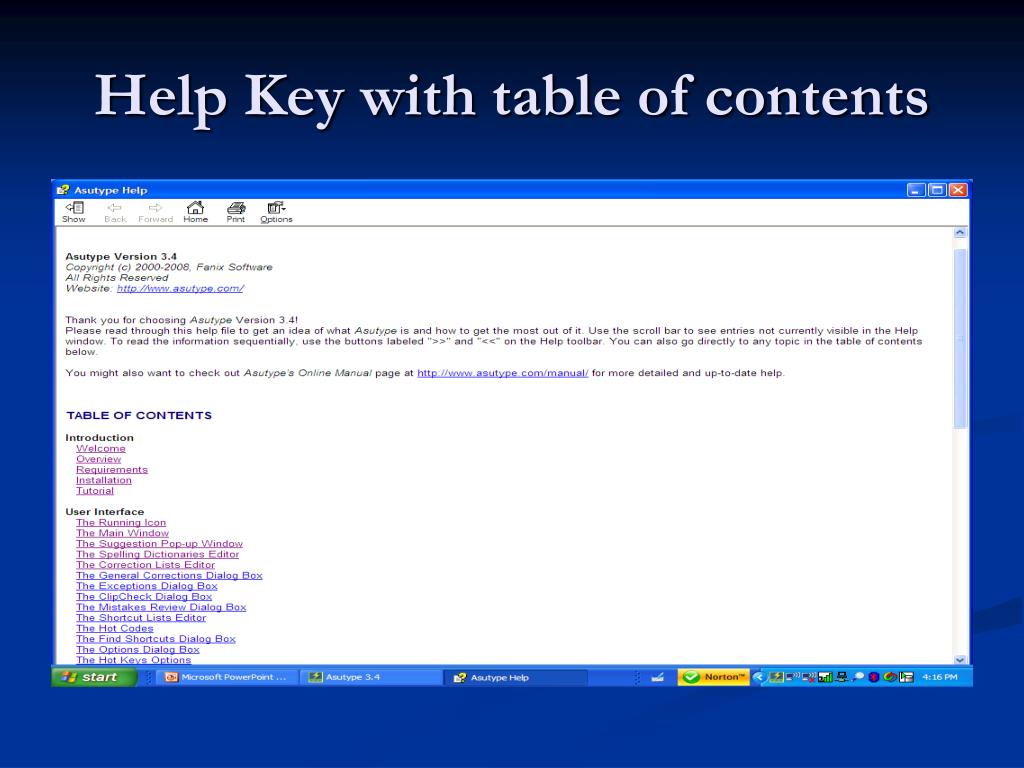
Task: Maximize the Asutype Help window
Action: [x=937, y=190]
